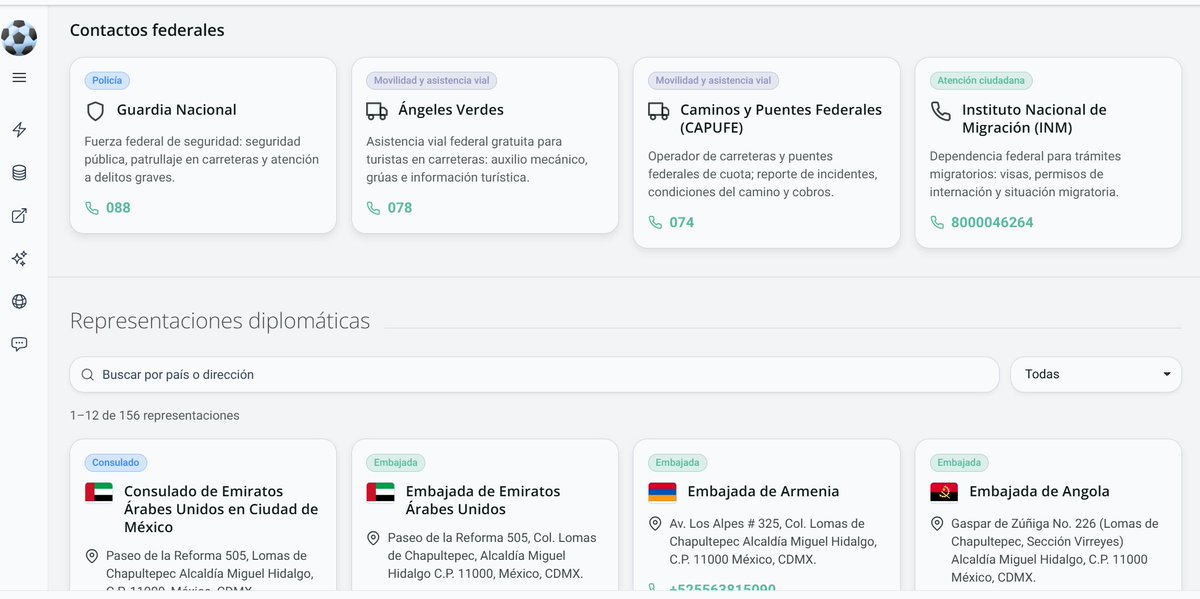Click UAE flag on Embajada de Emiratos card
Image resolution: width=1200 pixels, height=599 pixels.
pyautogui.click(x=381, y=492)
